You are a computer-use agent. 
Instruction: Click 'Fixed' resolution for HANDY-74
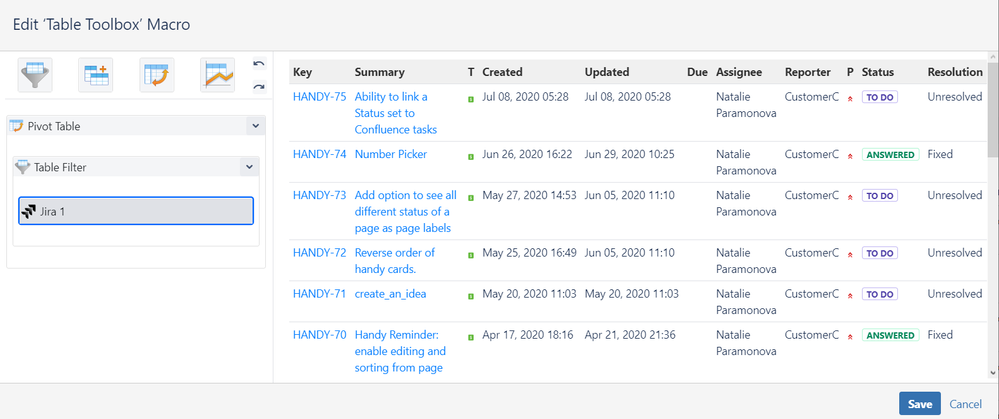point(940,154)
